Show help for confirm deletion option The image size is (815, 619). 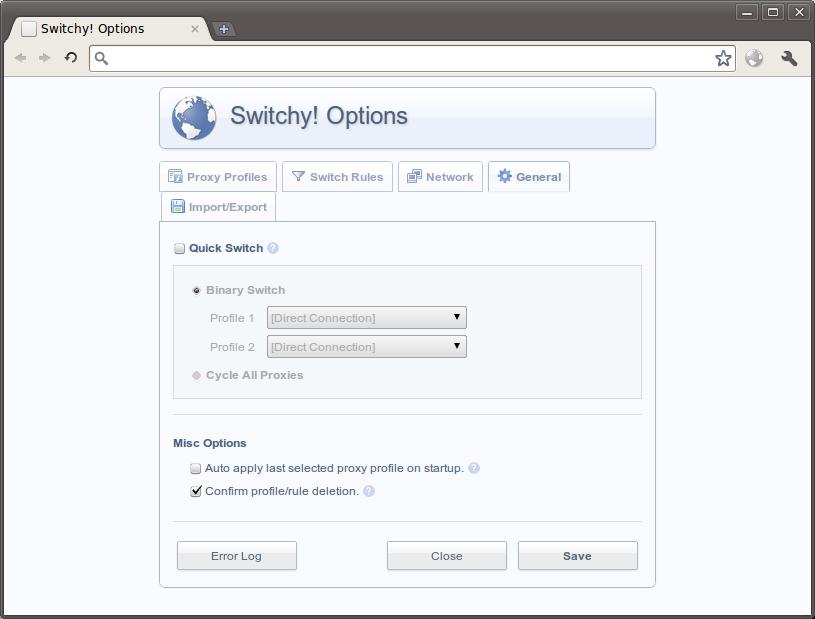[x=369, y=491]
